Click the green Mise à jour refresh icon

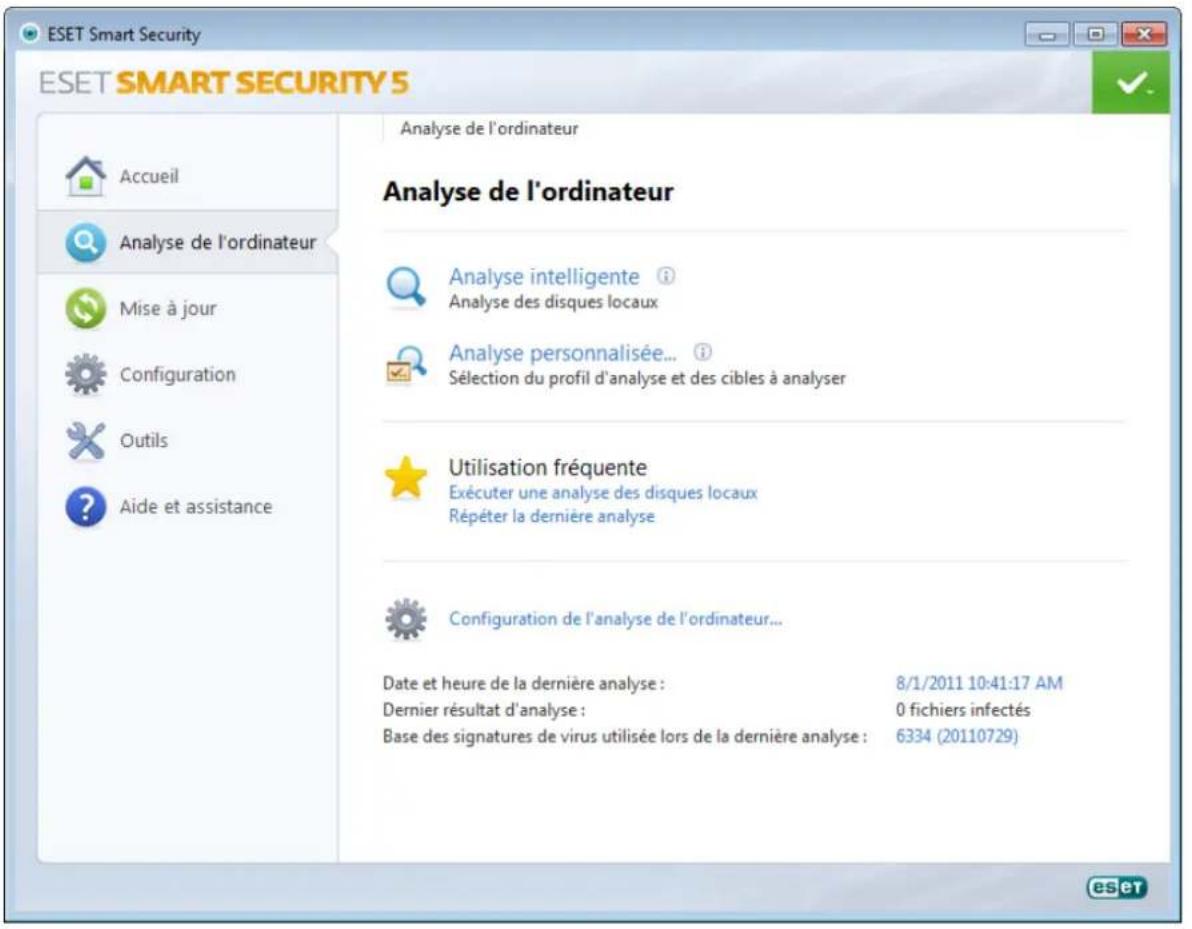coord(85,309)
